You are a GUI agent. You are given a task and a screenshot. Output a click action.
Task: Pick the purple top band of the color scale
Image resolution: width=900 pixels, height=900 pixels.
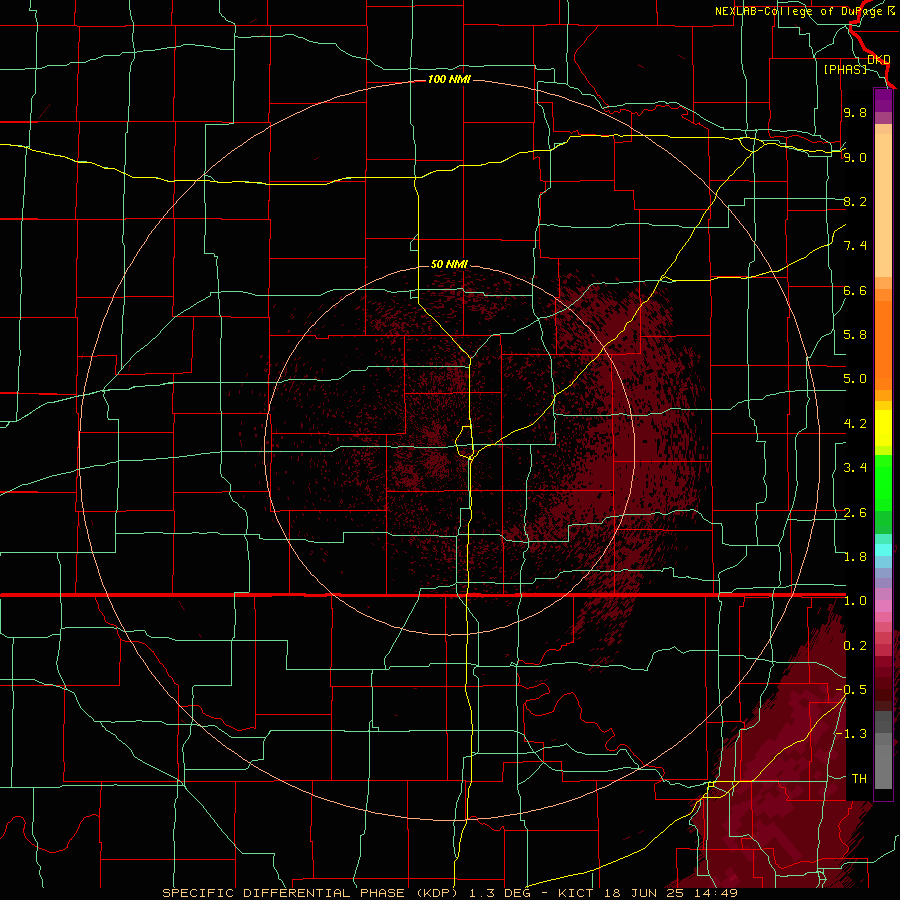(x=883, y=100)
